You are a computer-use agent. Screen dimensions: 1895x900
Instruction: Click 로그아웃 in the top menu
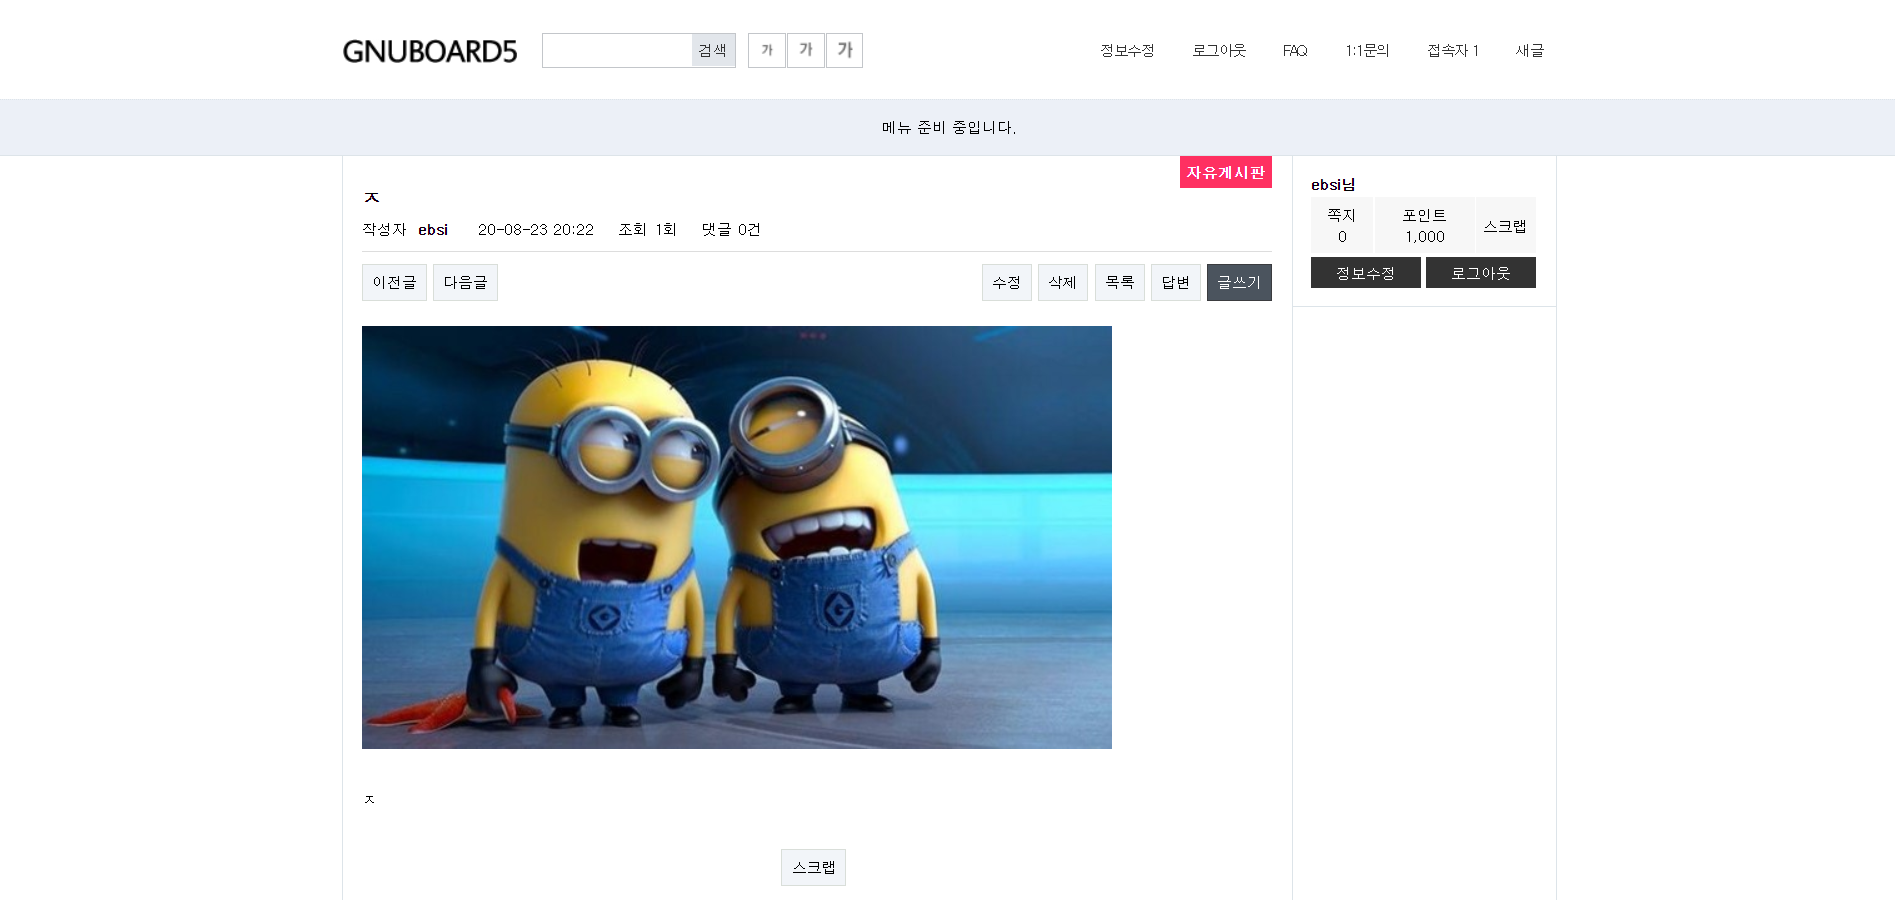click(1219, 51)
